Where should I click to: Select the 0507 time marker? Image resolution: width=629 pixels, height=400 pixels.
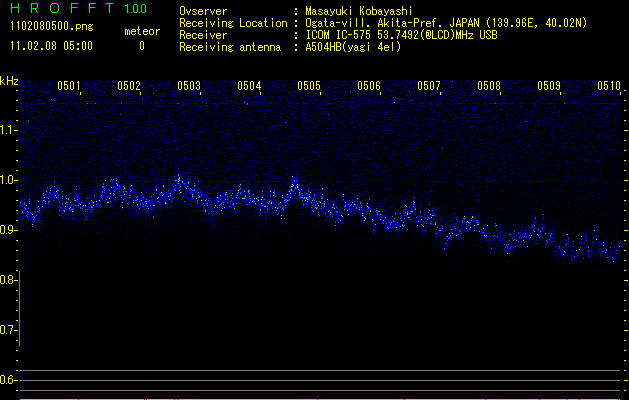point(429,86)
